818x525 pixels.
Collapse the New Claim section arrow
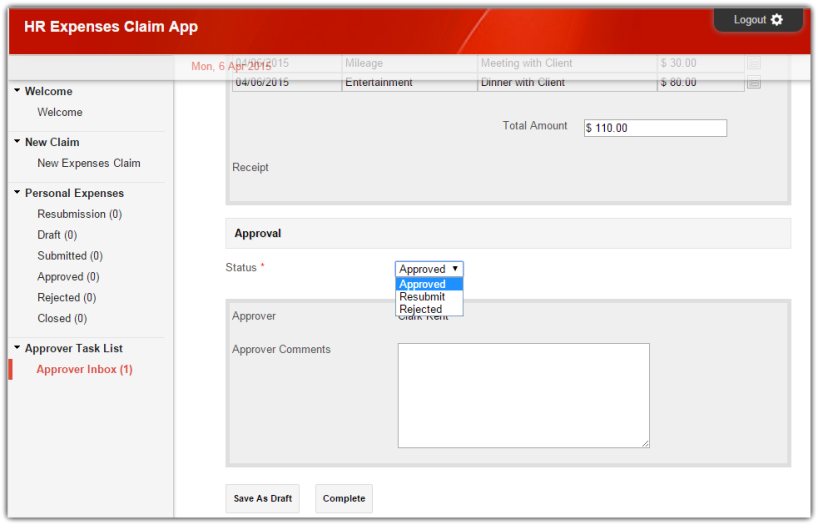click(x=18, y=142)
